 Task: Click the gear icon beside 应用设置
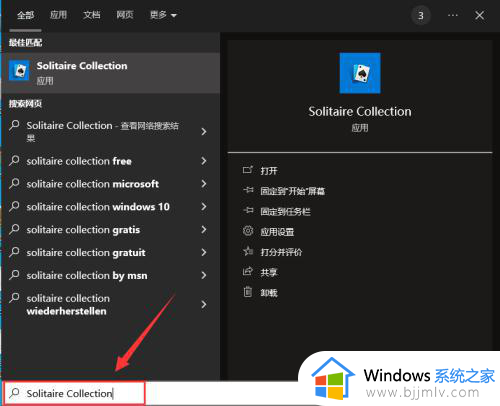pos(248,231)
